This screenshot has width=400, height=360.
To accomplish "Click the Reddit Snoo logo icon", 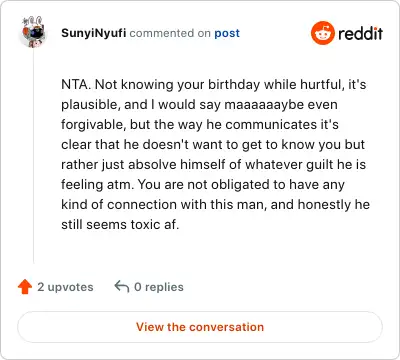I will [323, 33].
